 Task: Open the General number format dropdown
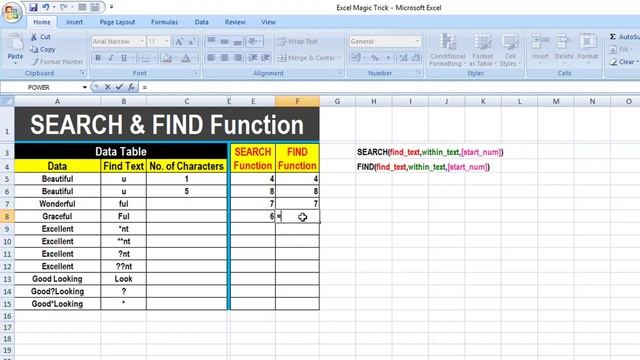(417, 42)
